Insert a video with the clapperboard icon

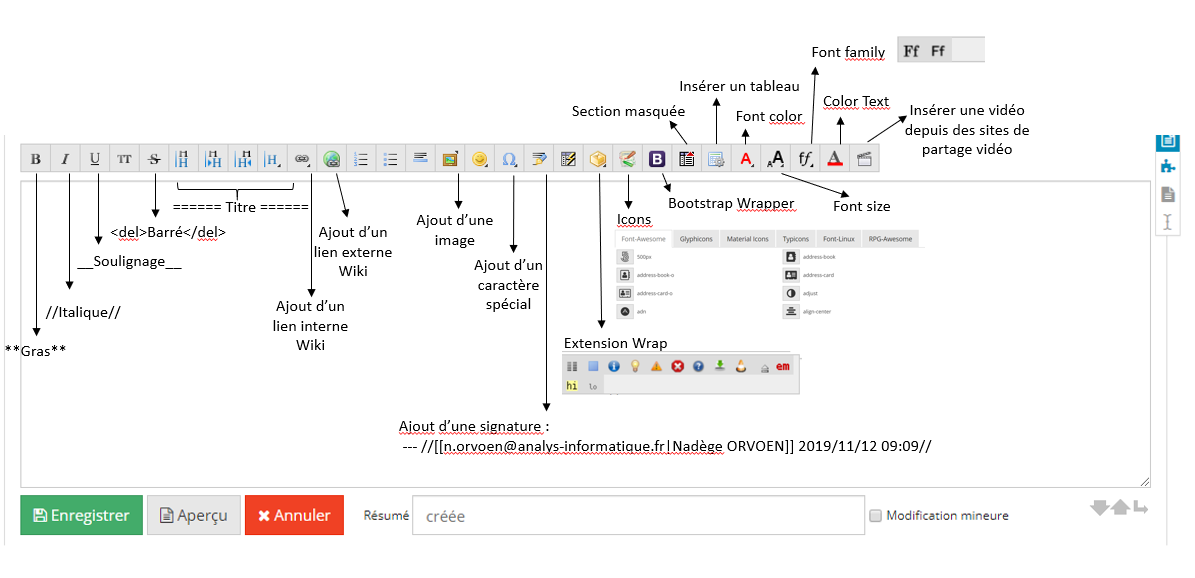[x=866, y=158]
